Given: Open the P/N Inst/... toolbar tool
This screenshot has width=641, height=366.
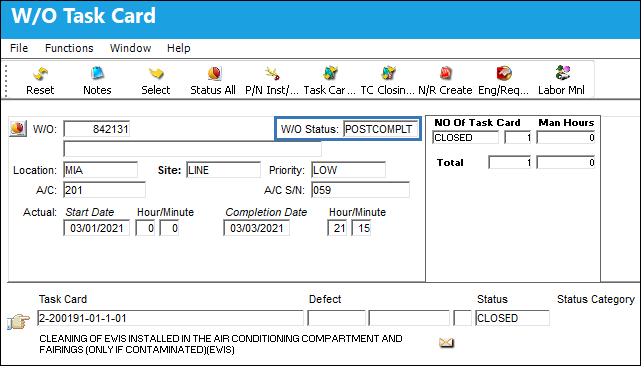Looking at the screenshot, I should click(x=272, y=81).
